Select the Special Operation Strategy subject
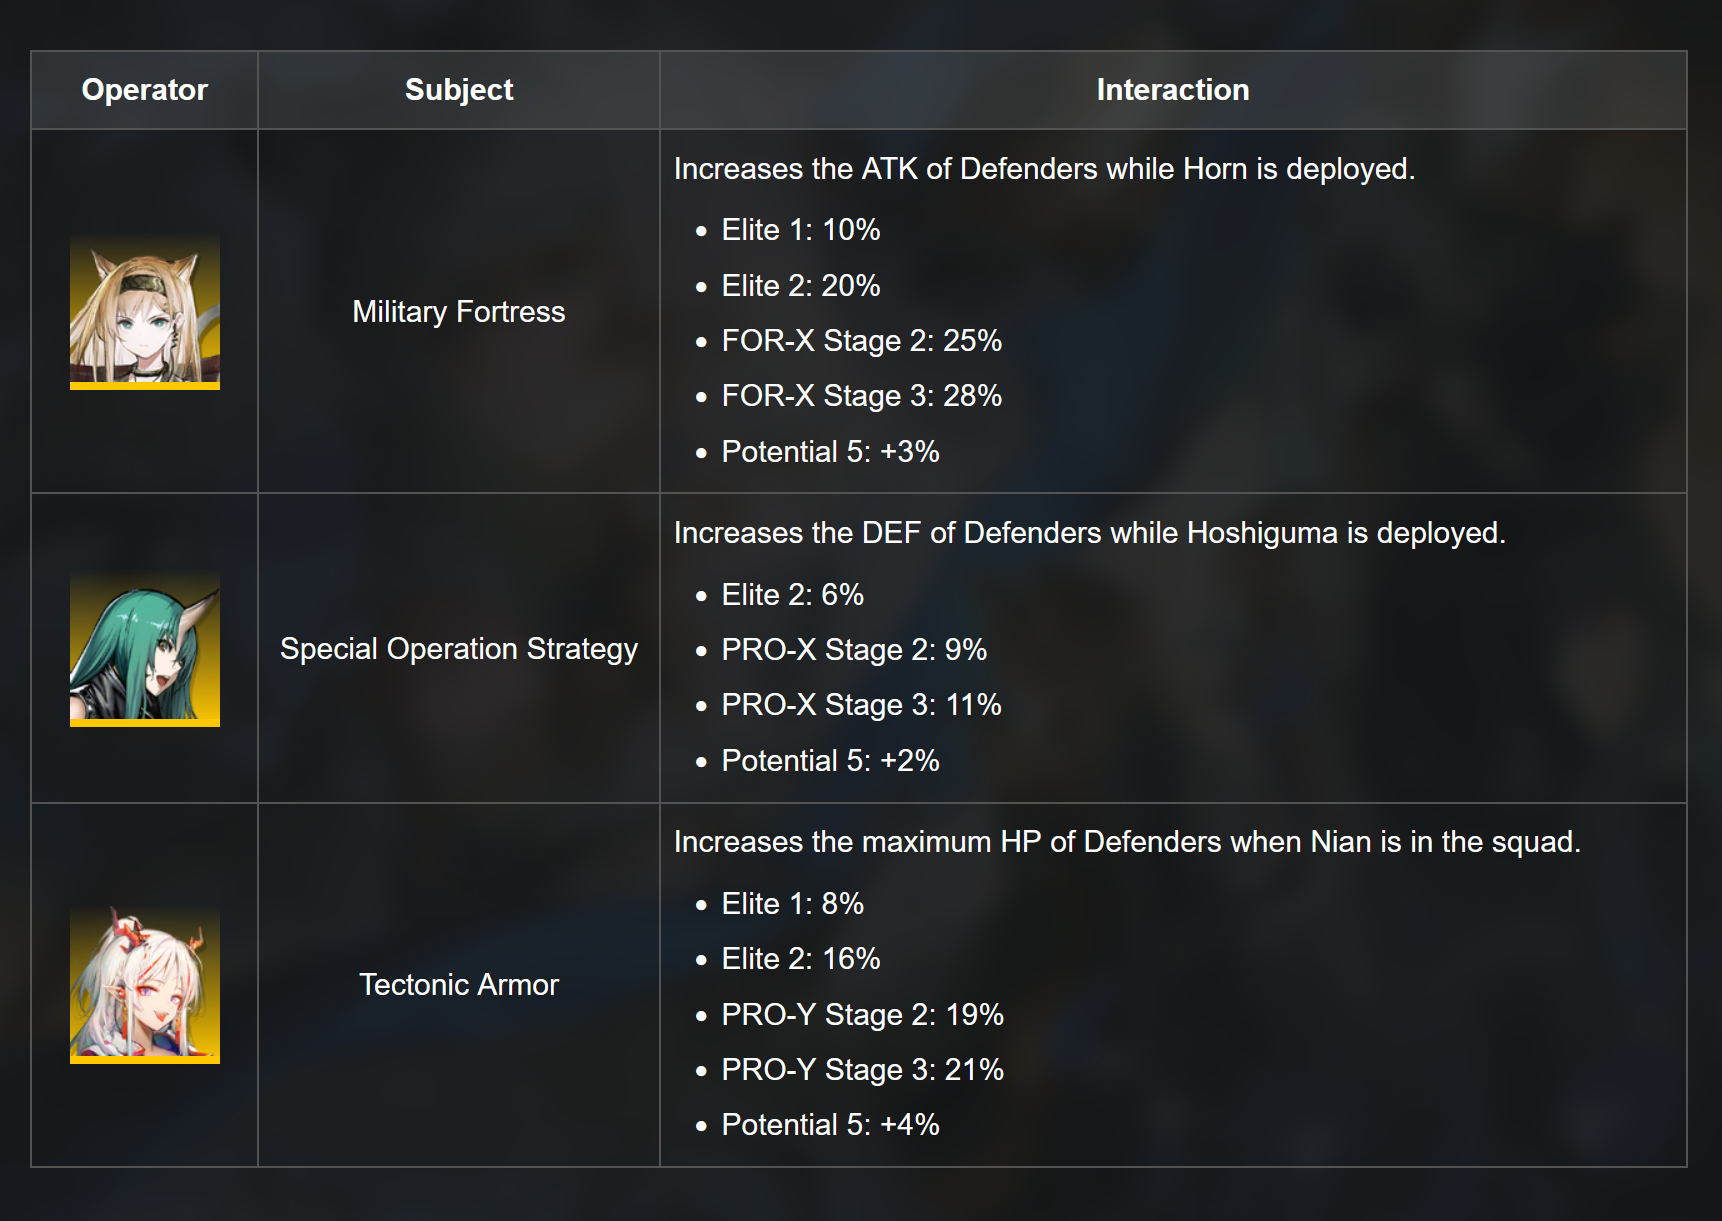1722x1221 pixels. tap(459, 649)
